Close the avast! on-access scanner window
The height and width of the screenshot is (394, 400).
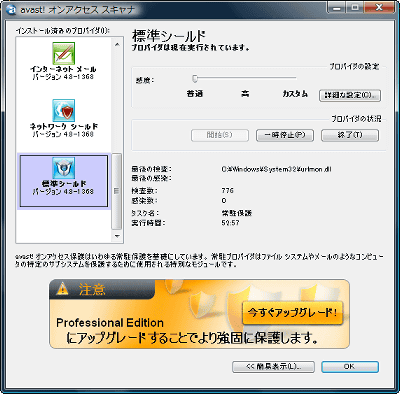pos(379,7)
